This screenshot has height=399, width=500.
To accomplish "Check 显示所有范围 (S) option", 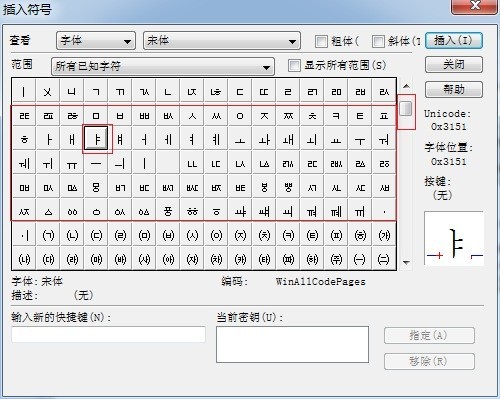I will (294, 65).
